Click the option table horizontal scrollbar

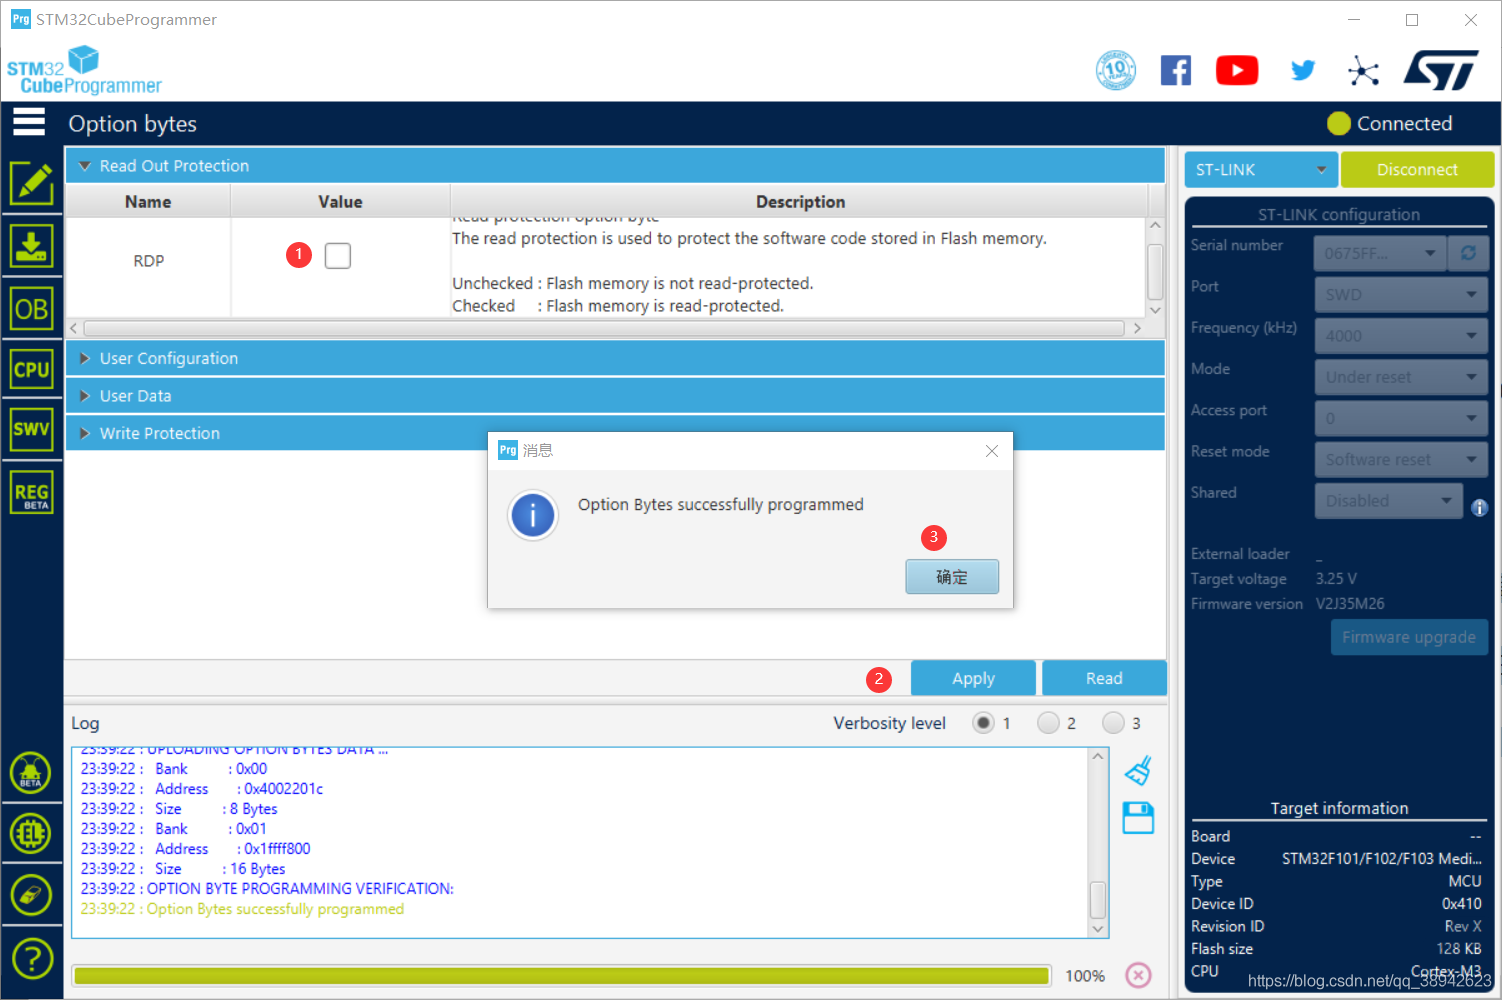tap(604, 328)
